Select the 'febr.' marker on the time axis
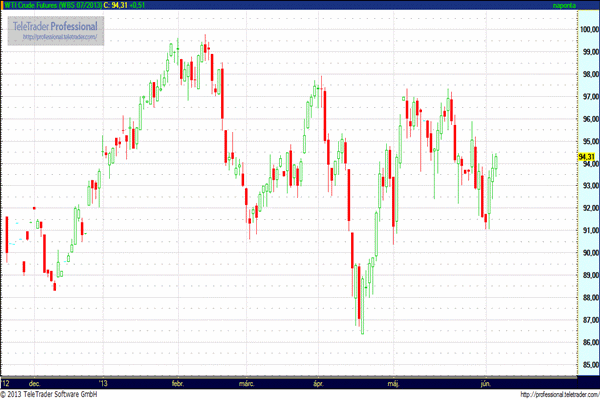 [x=178, y=383]
